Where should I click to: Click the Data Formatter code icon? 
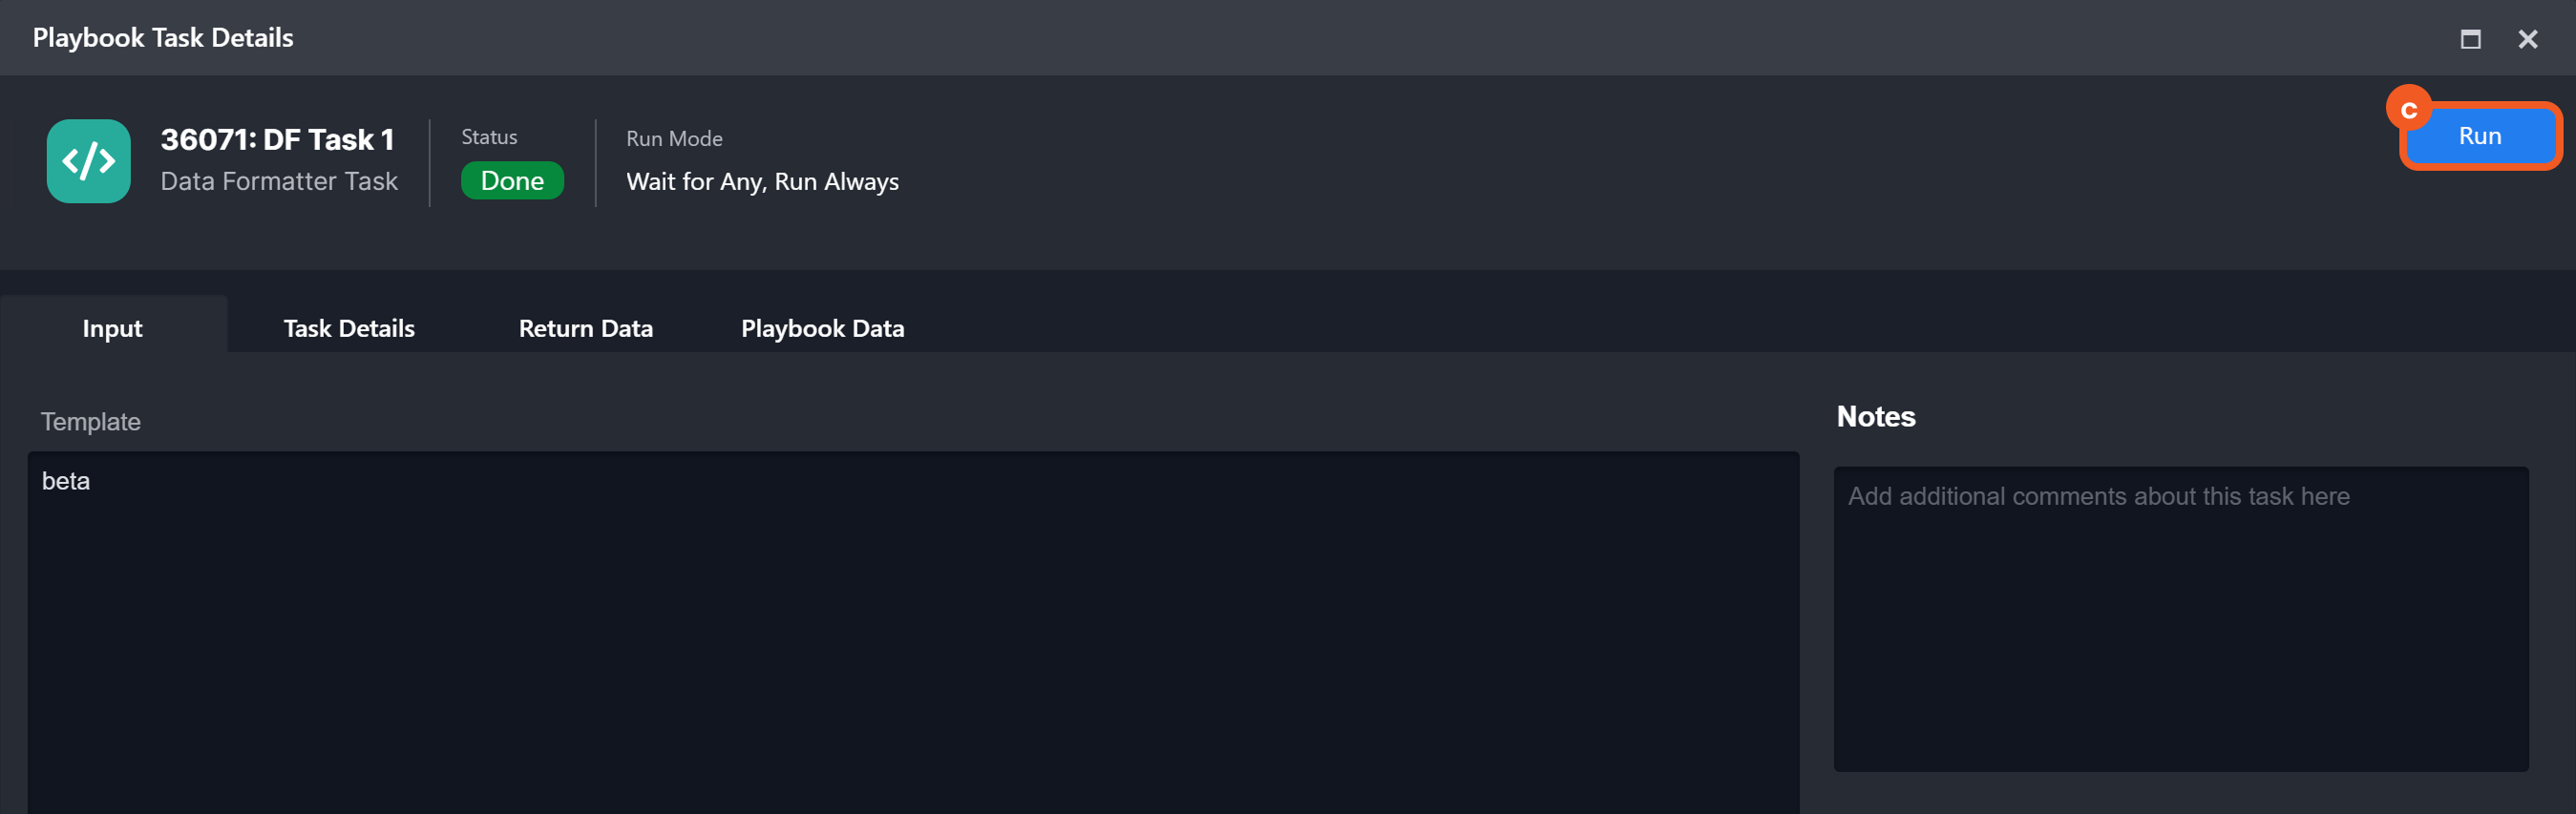click(88, 161)
